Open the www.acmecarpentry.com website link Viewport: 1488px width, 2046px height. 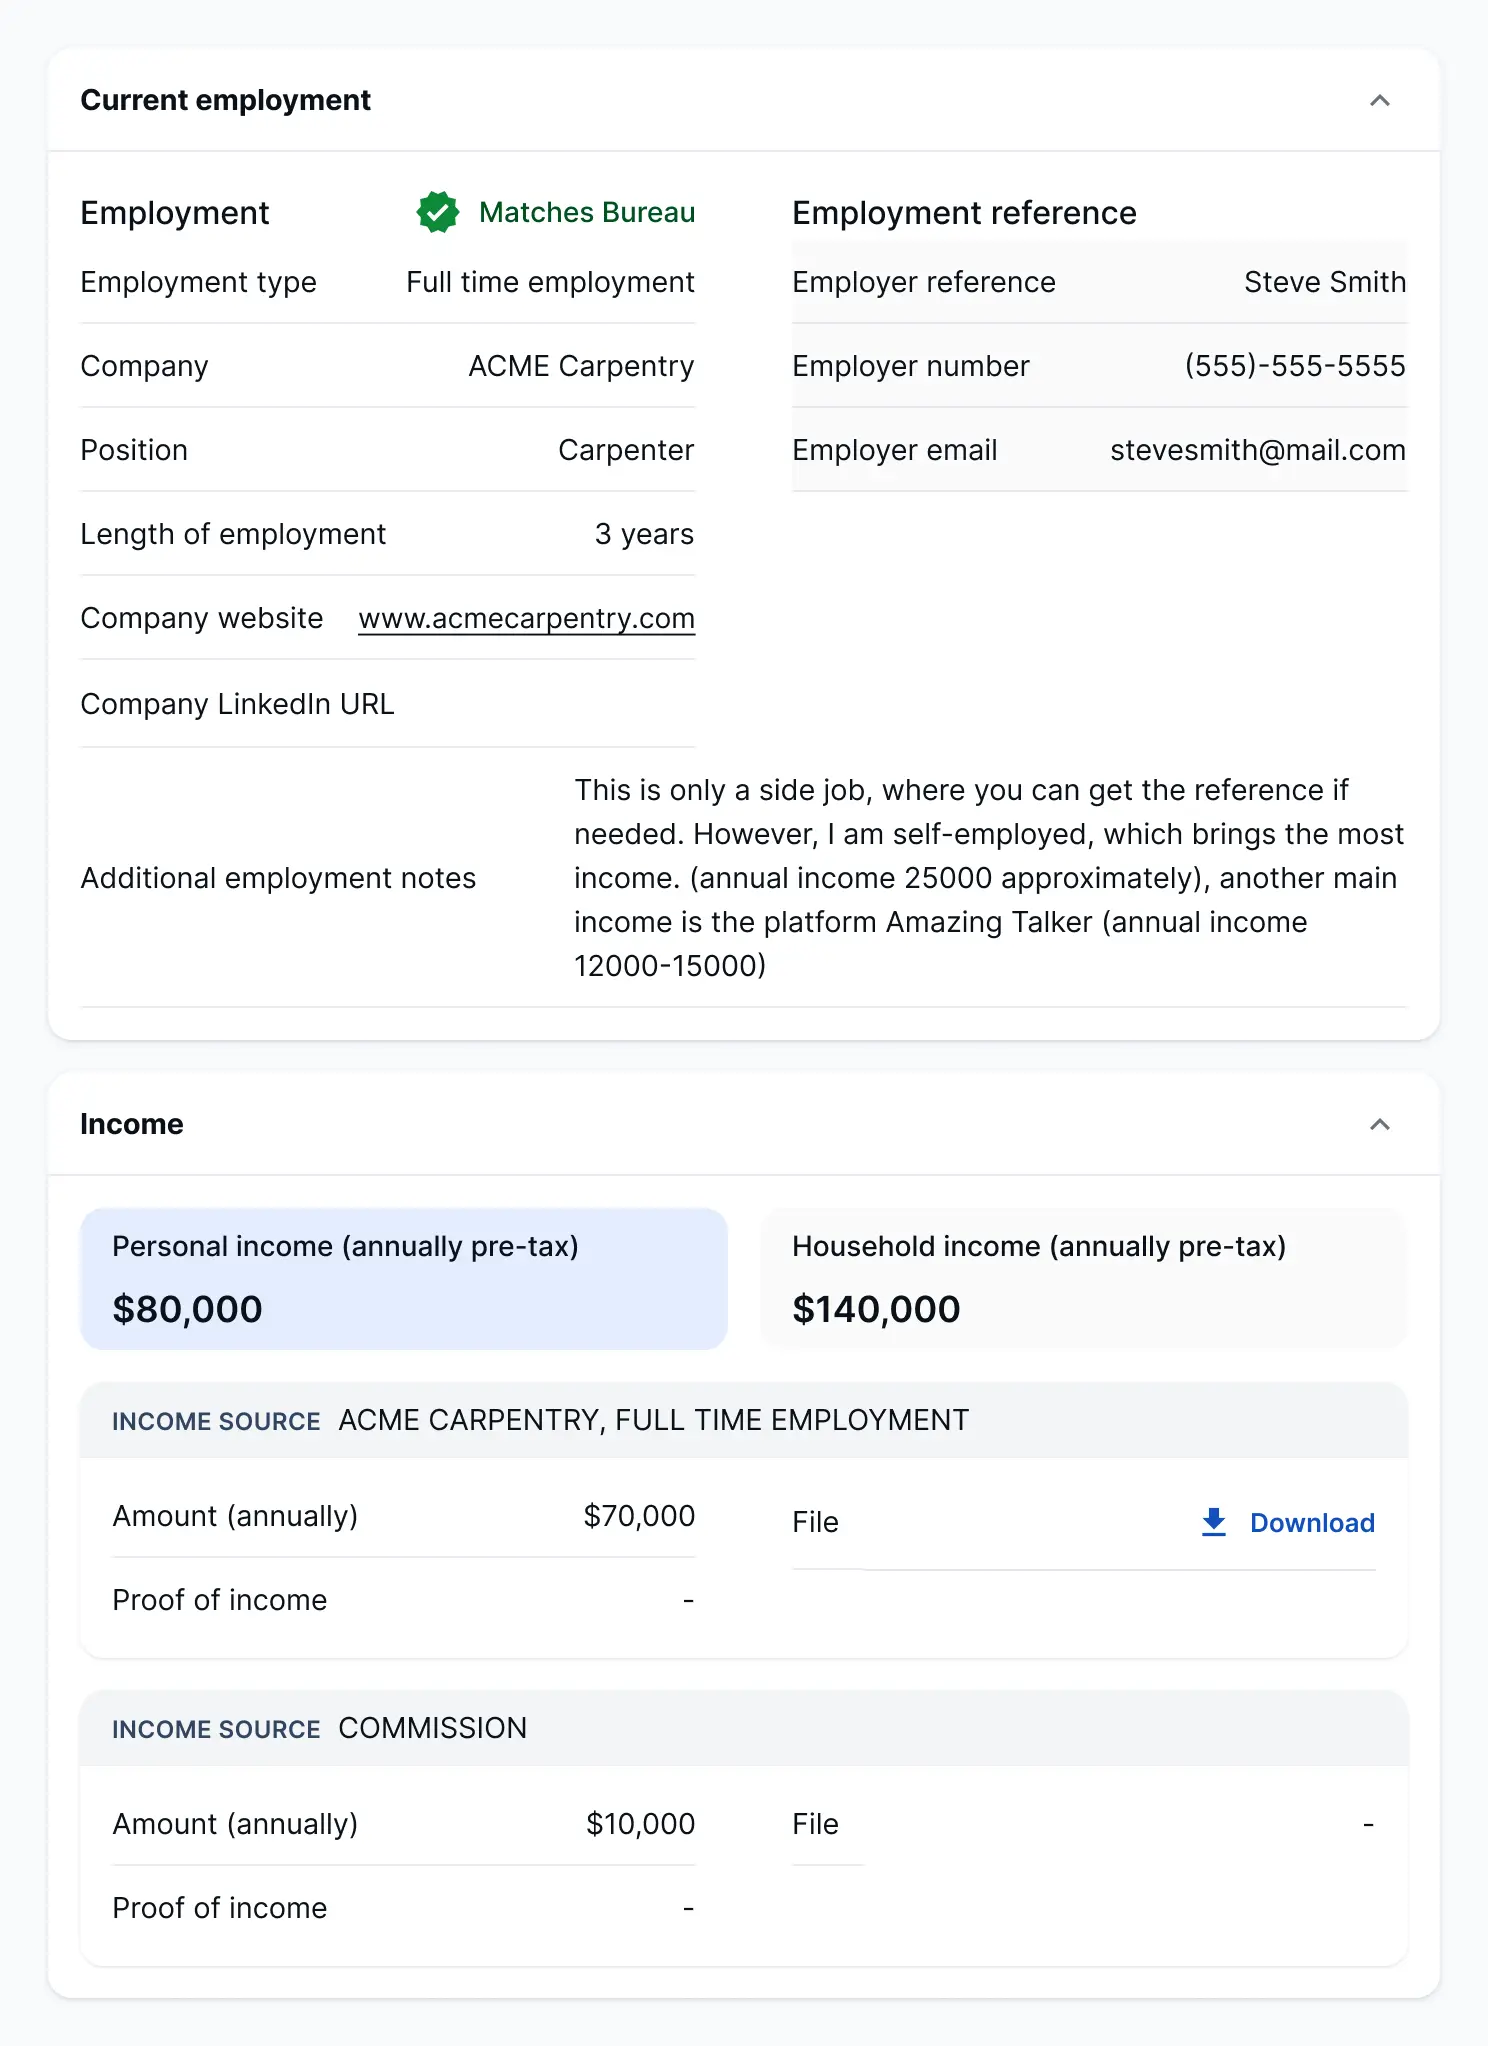526,619
